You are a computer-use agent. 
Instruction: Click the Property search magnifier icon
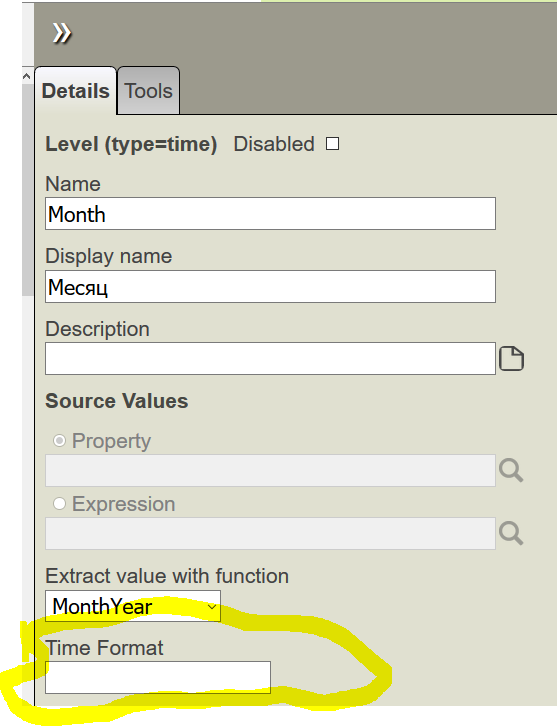[x=511, y=470]
